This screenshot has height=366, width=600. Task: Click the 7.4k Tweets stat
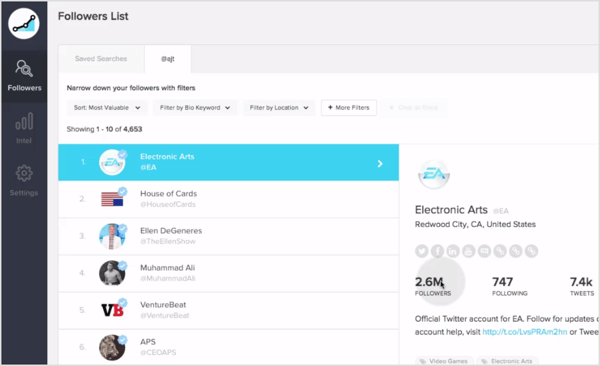pyautogui.click(x=582, y=286)
